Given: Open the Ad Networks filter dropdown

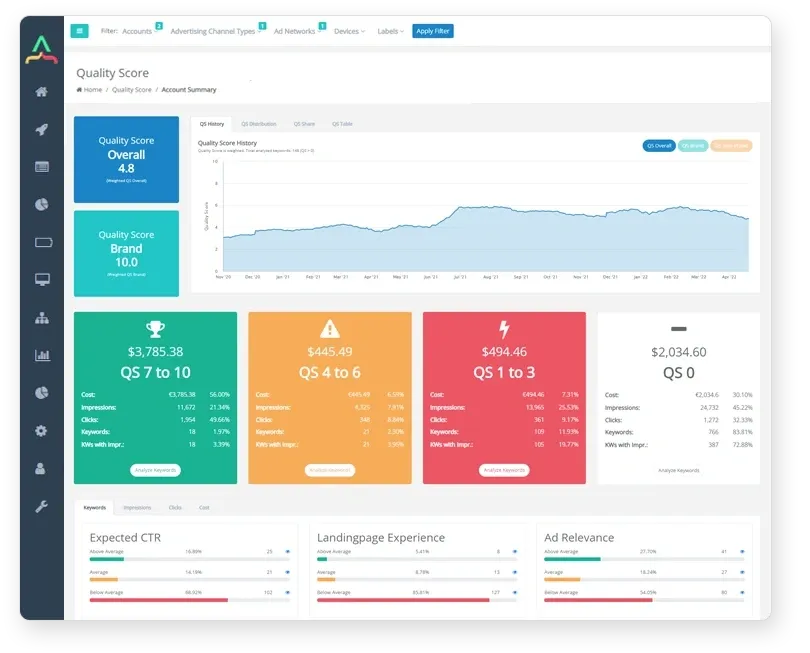Looking at the screenshot, I should pyautogui.click(x=297, y=31).
